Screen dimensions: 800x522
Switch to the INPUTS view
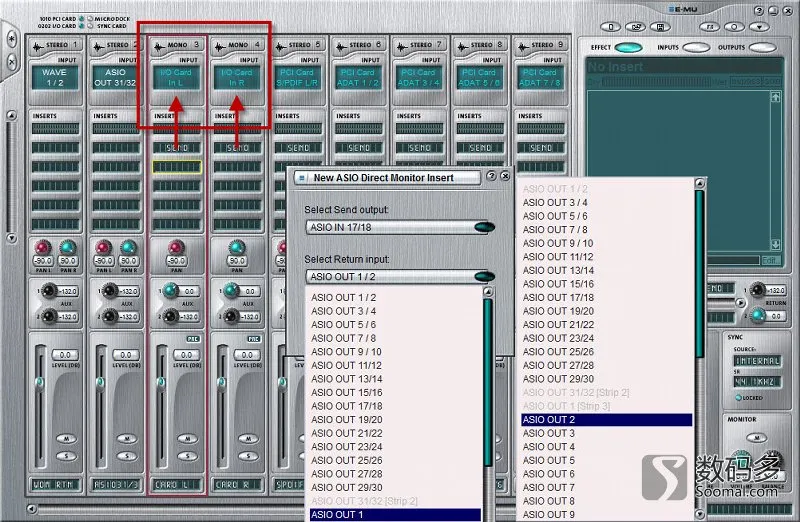point(696,47)
